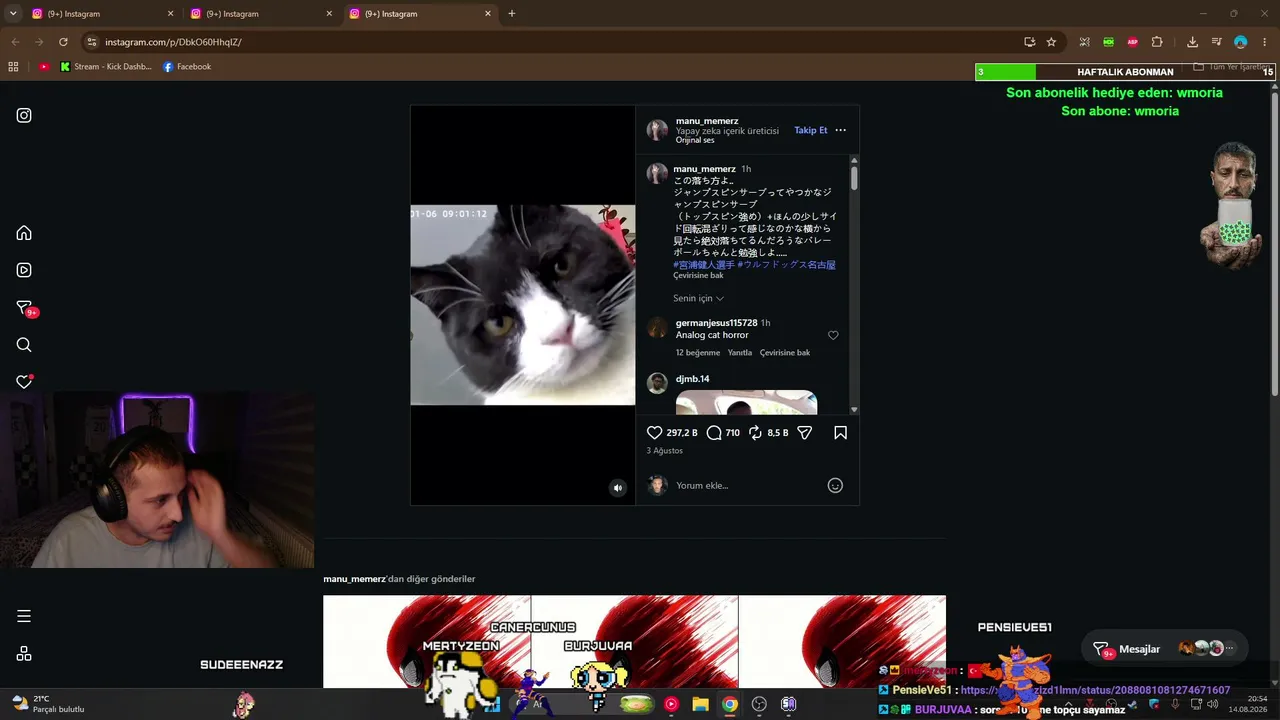Screen dimensions: 1280x720
Task: Click the install app icon in address bar
Action: [x=1029, y=42]
